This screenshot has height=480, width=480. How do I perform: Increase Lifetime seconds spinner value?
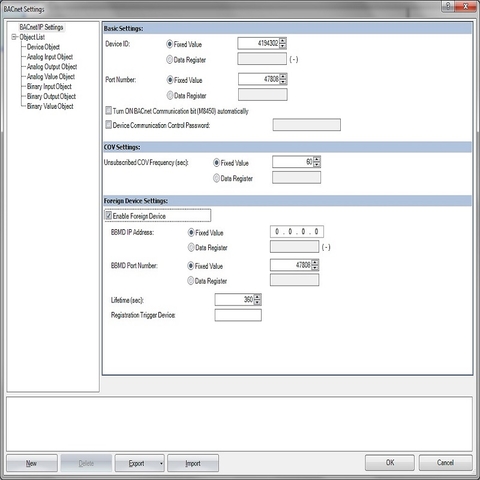click(x=257, y=297)
